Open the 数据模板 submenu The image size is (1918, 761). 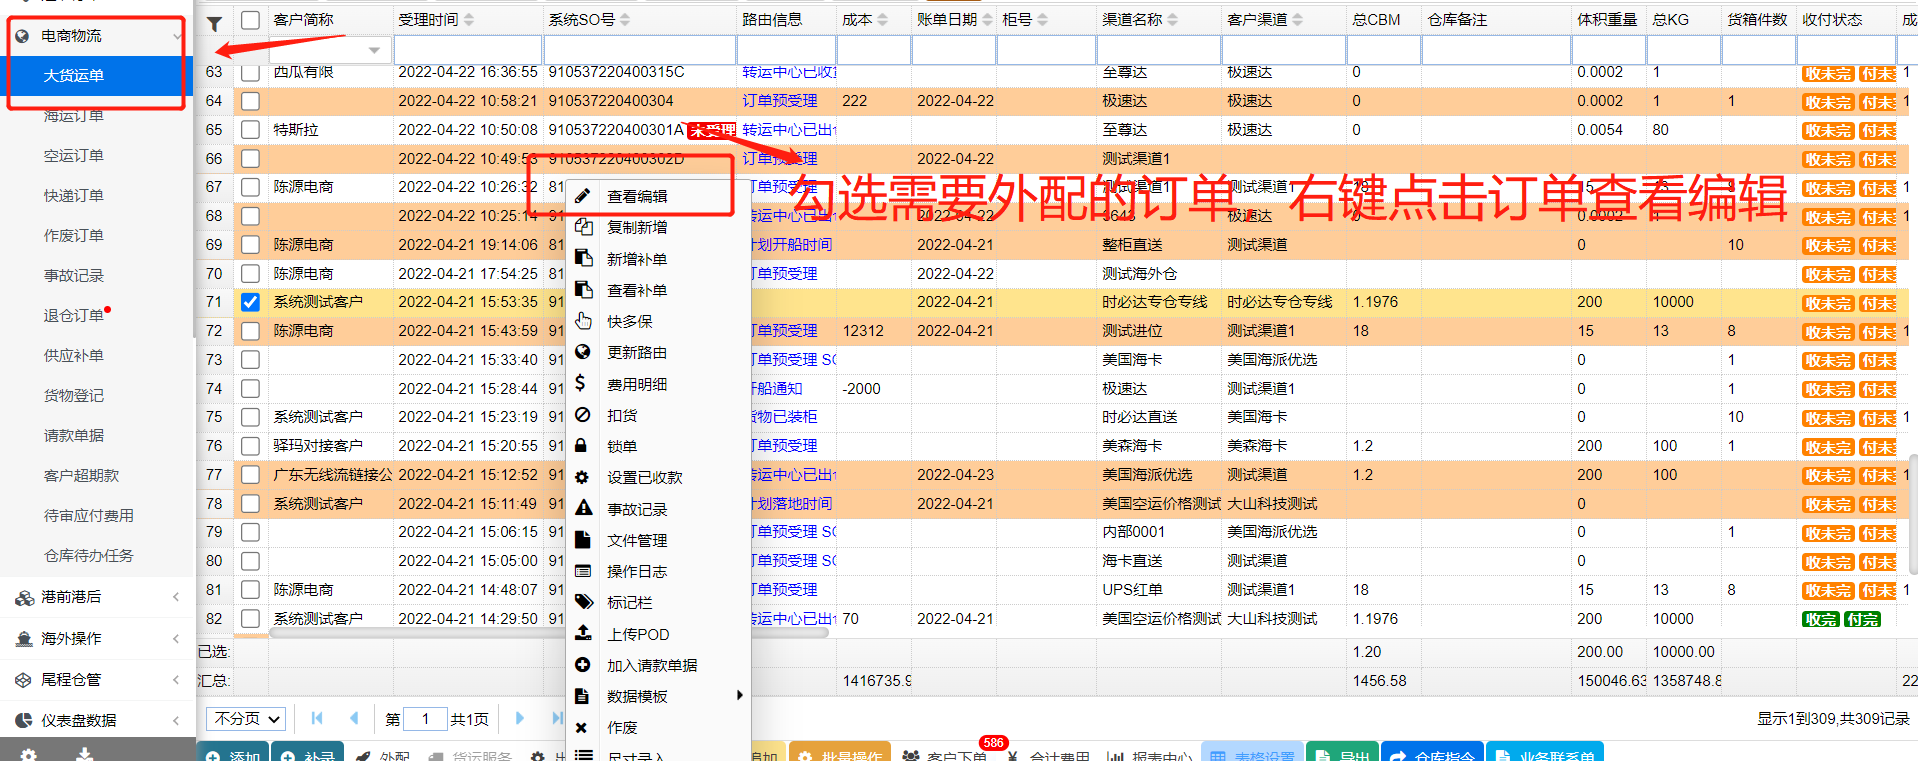coord(660,696)
